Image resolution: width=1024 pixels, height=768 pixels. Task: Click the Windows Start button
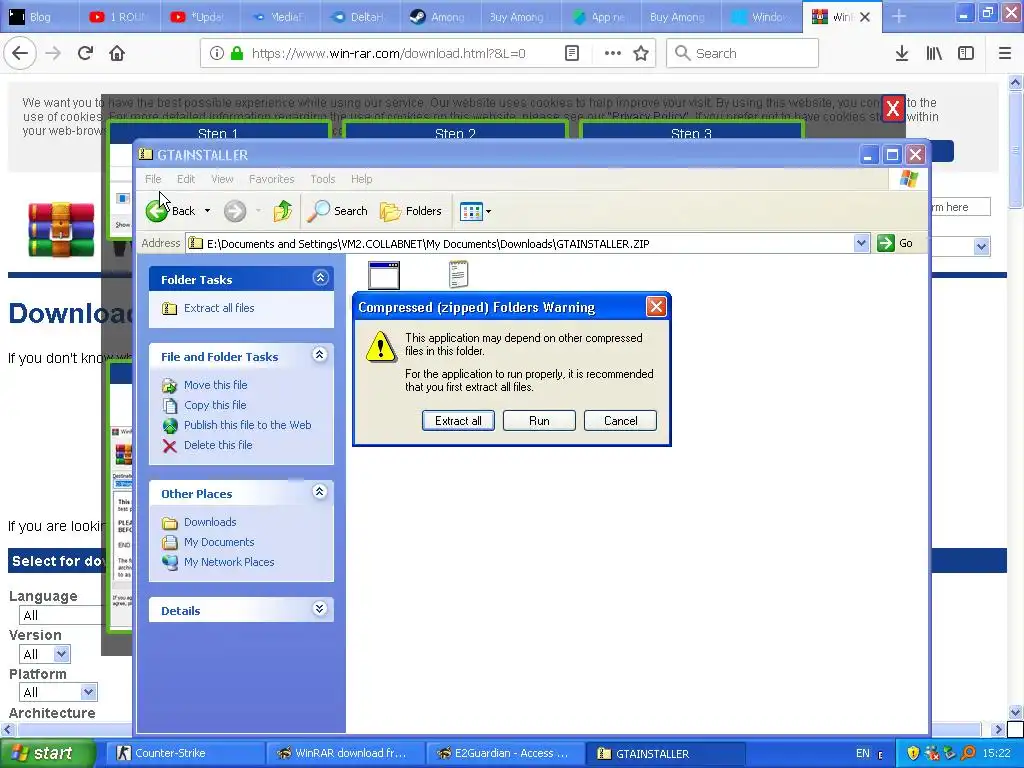tap(48, 754)
